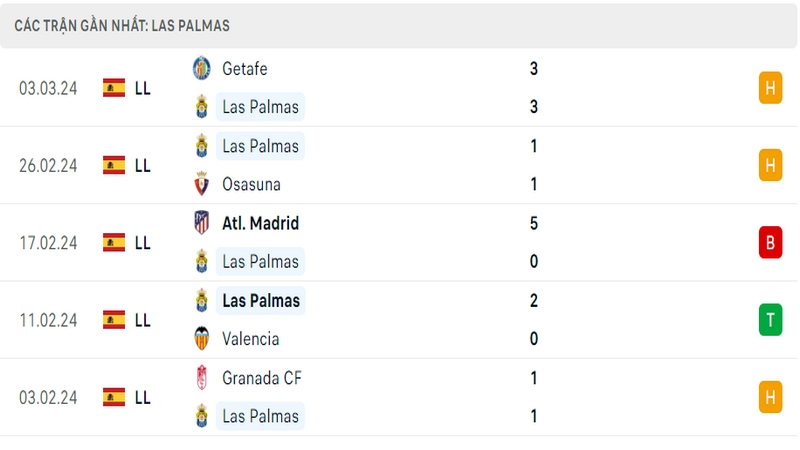Click the H badge for the Granada match

(770, 397)
